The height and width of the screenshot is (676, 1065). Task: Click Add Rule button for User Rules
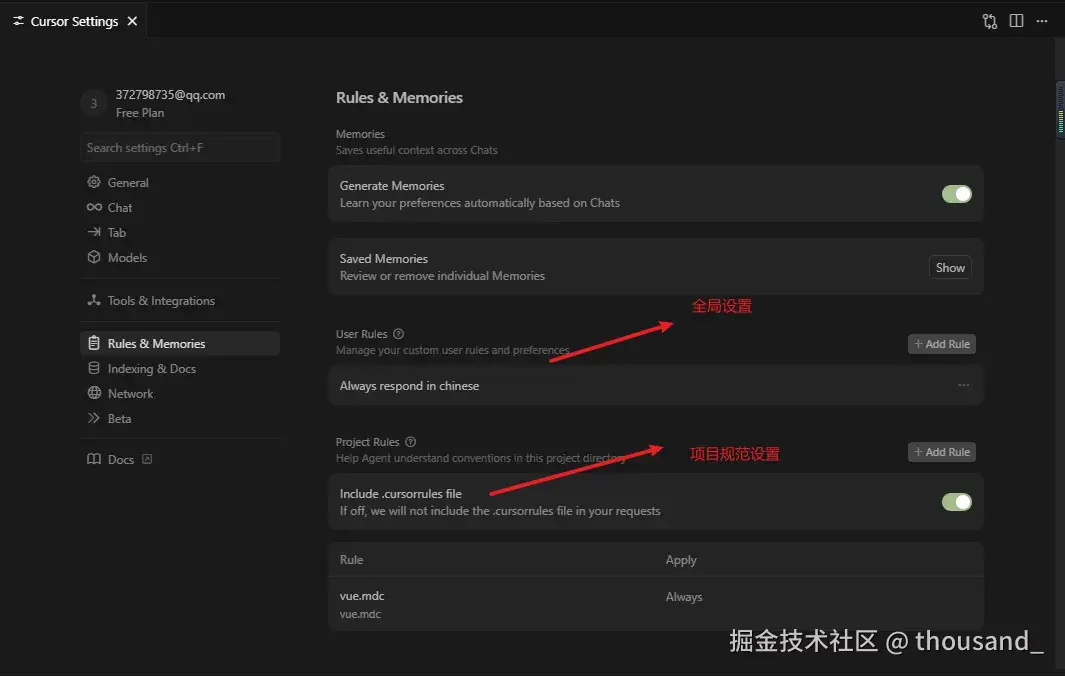tap(941, 344)
